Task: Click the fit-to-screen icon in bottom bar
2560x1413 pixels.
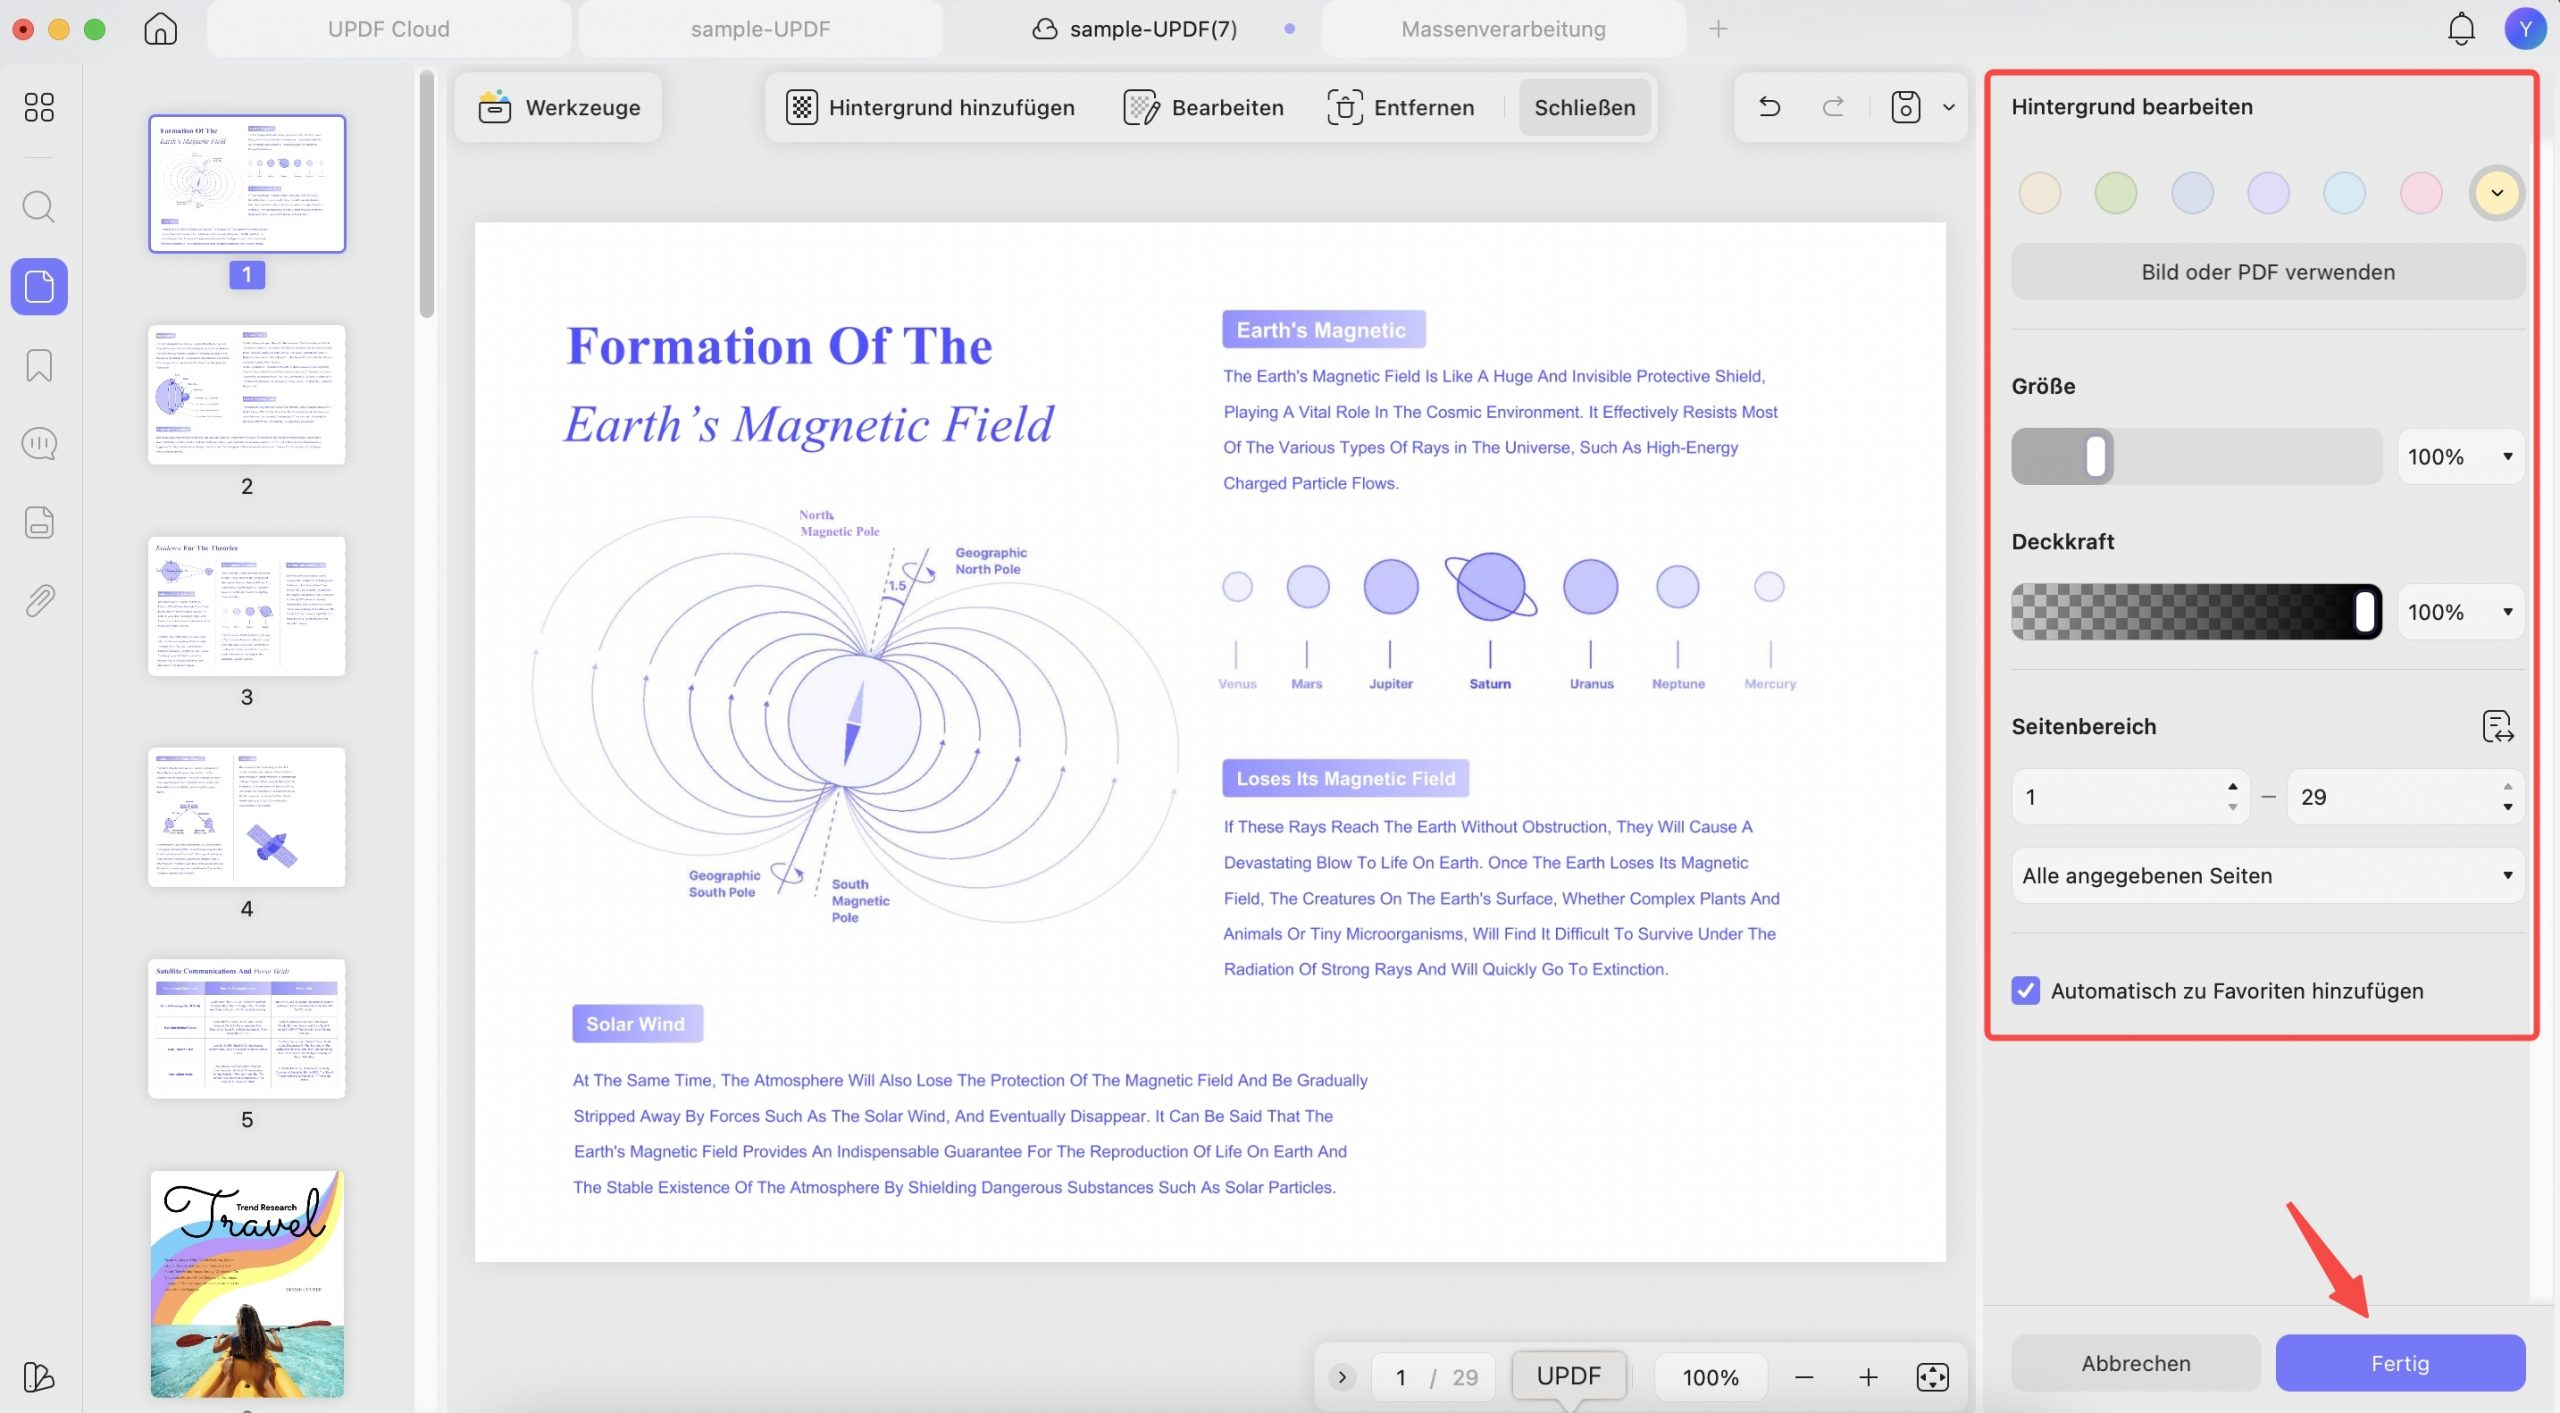Action: [1933, 1377]
